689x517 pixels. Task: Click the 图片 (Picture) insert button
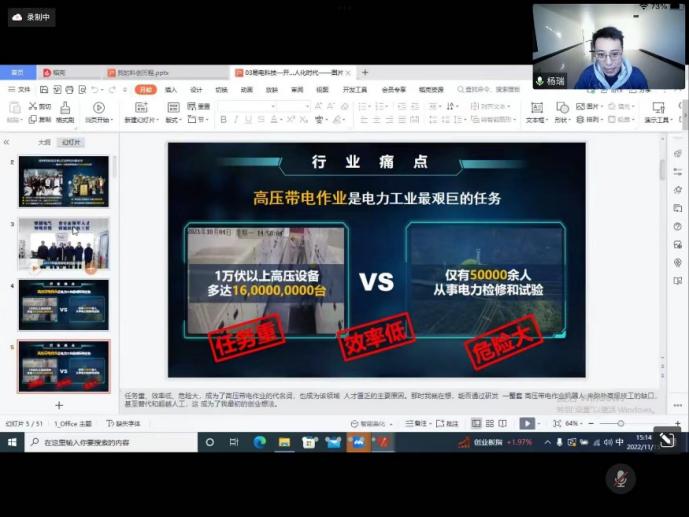point(589,106)
